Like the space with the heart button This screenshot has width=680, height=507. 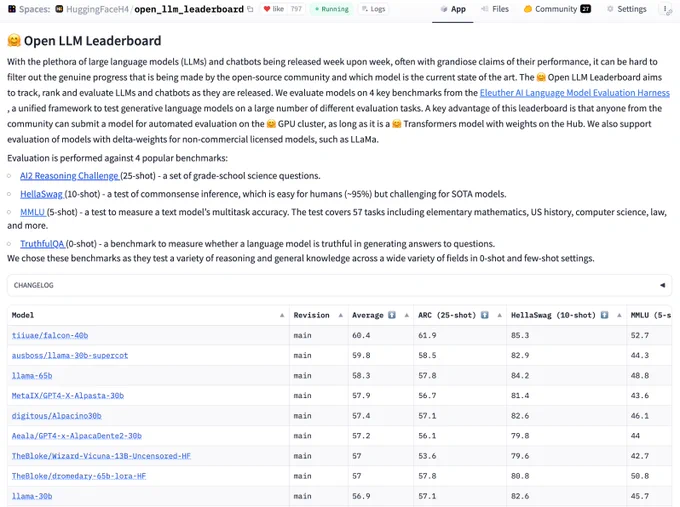point(273,9)
